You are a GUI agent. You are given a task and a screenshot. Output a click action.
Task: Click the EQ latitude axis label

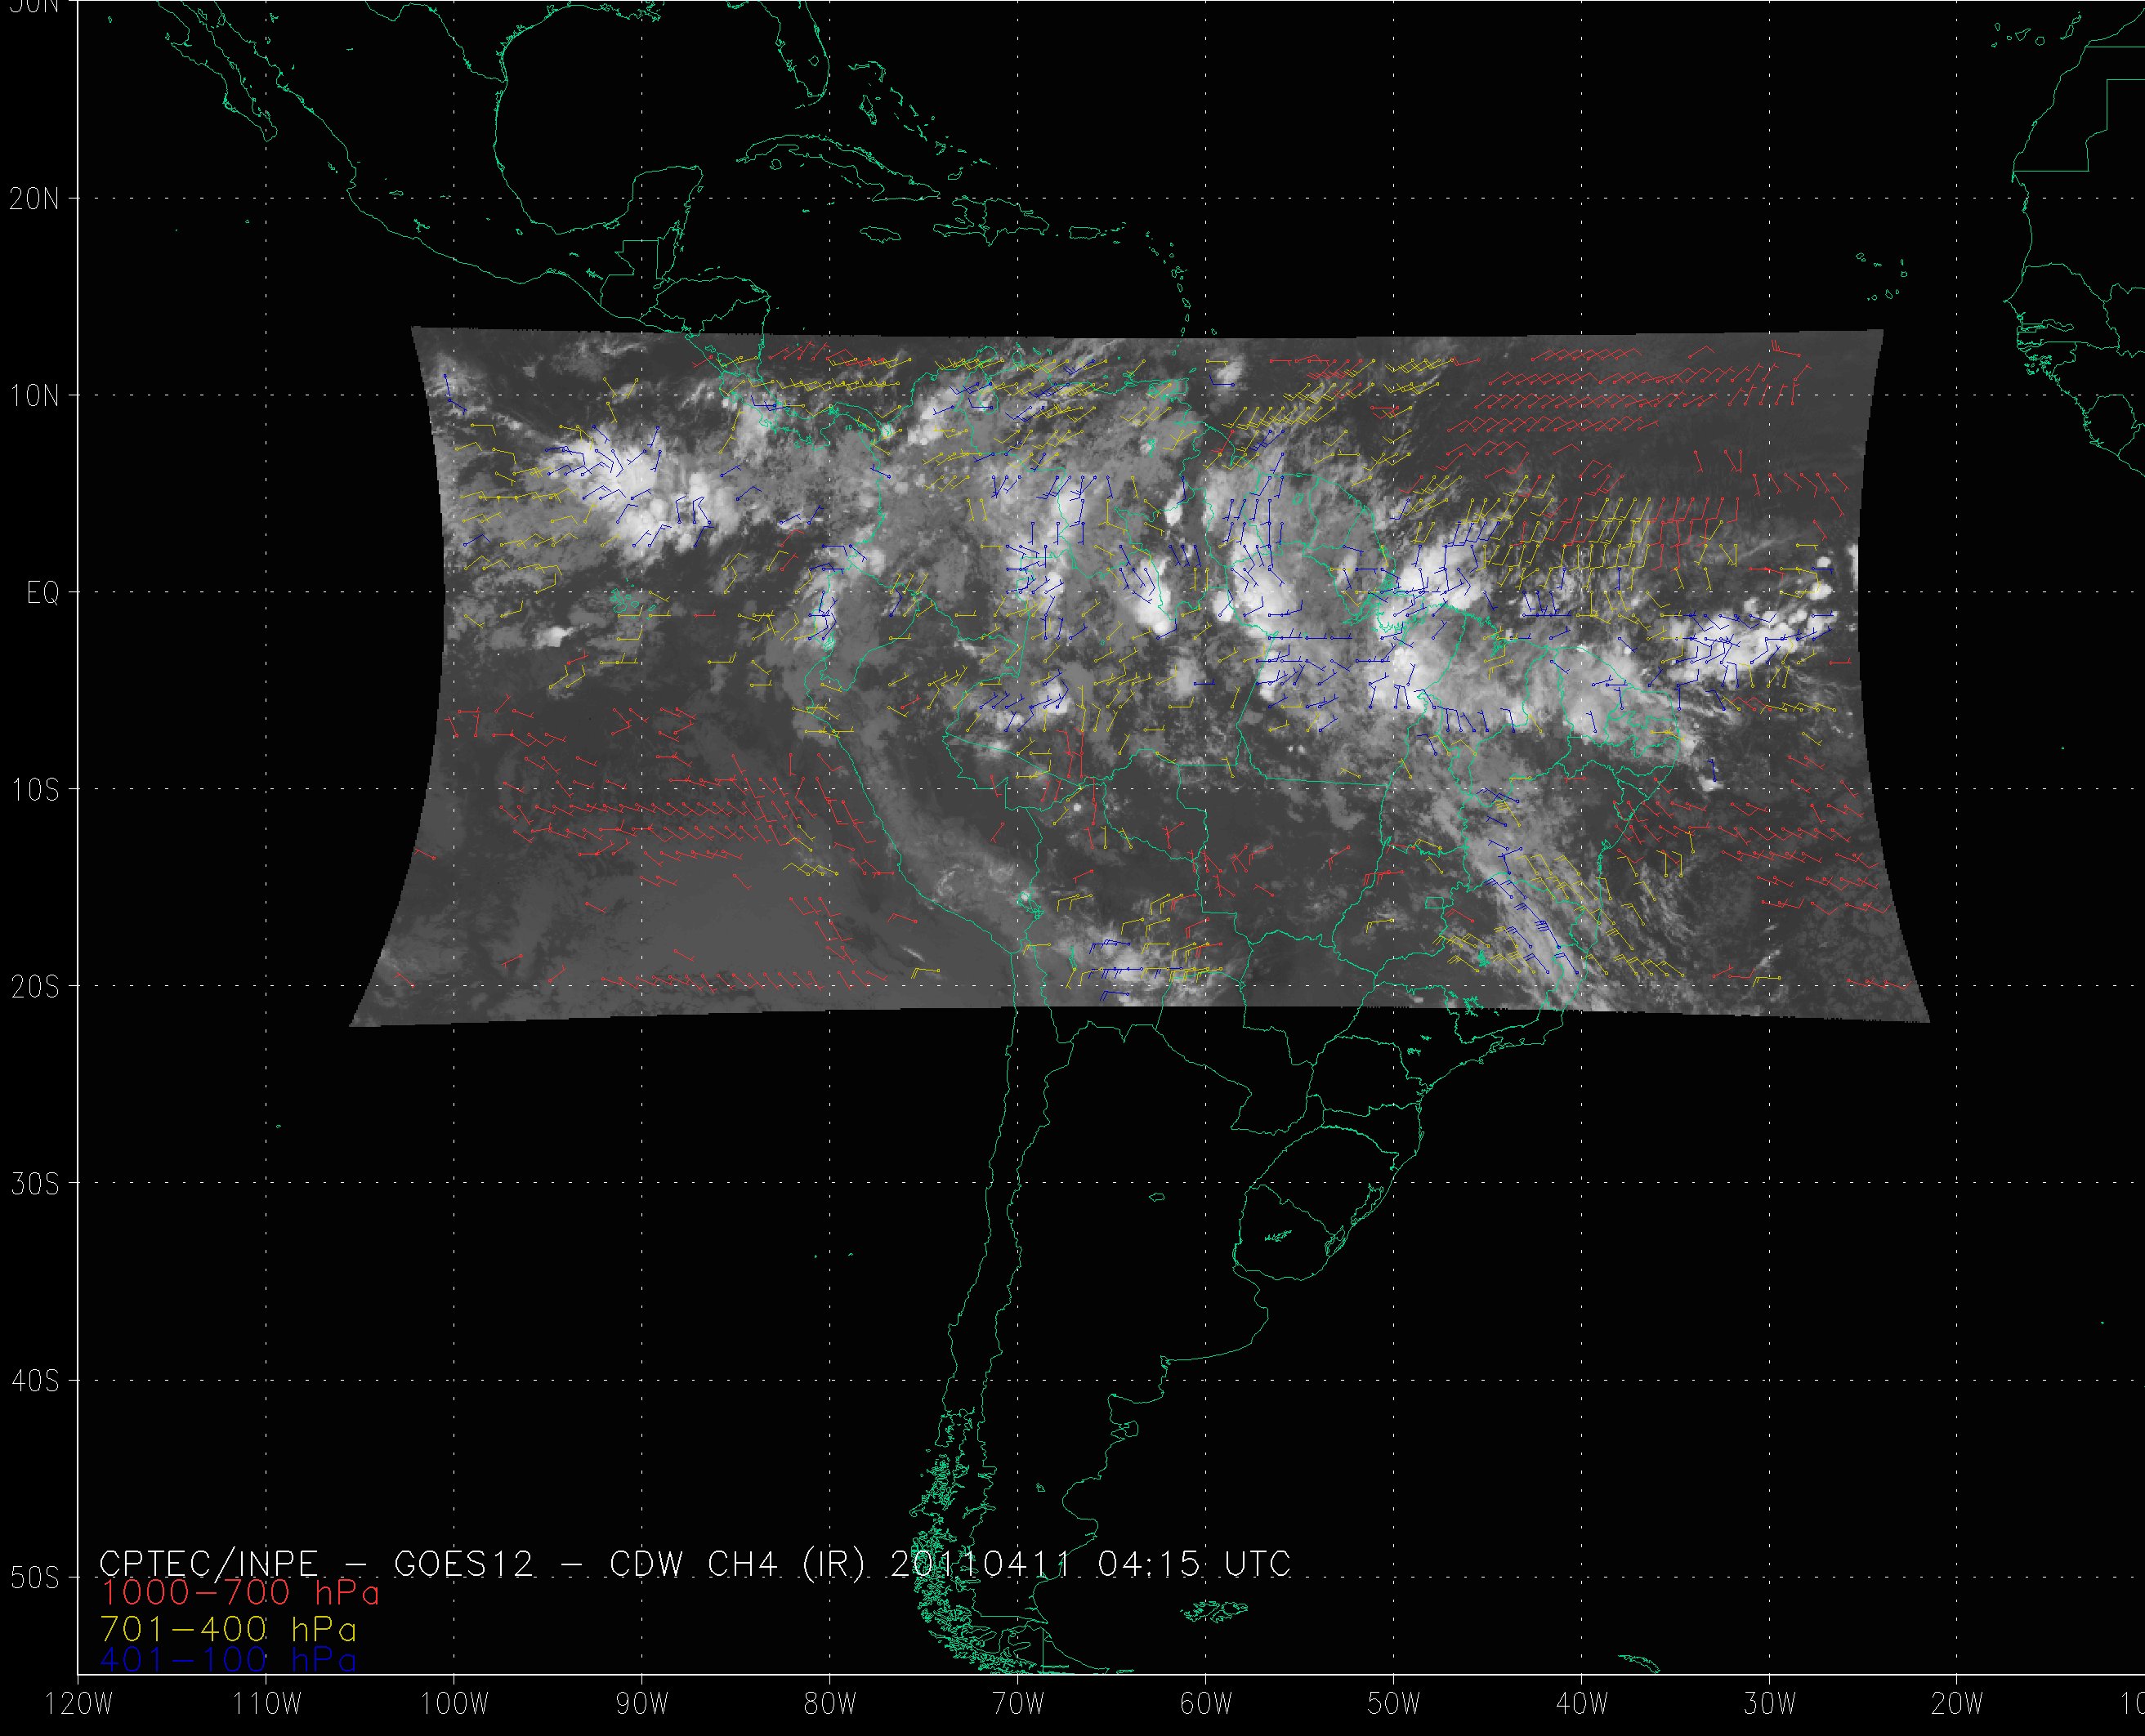pos(43,593)
